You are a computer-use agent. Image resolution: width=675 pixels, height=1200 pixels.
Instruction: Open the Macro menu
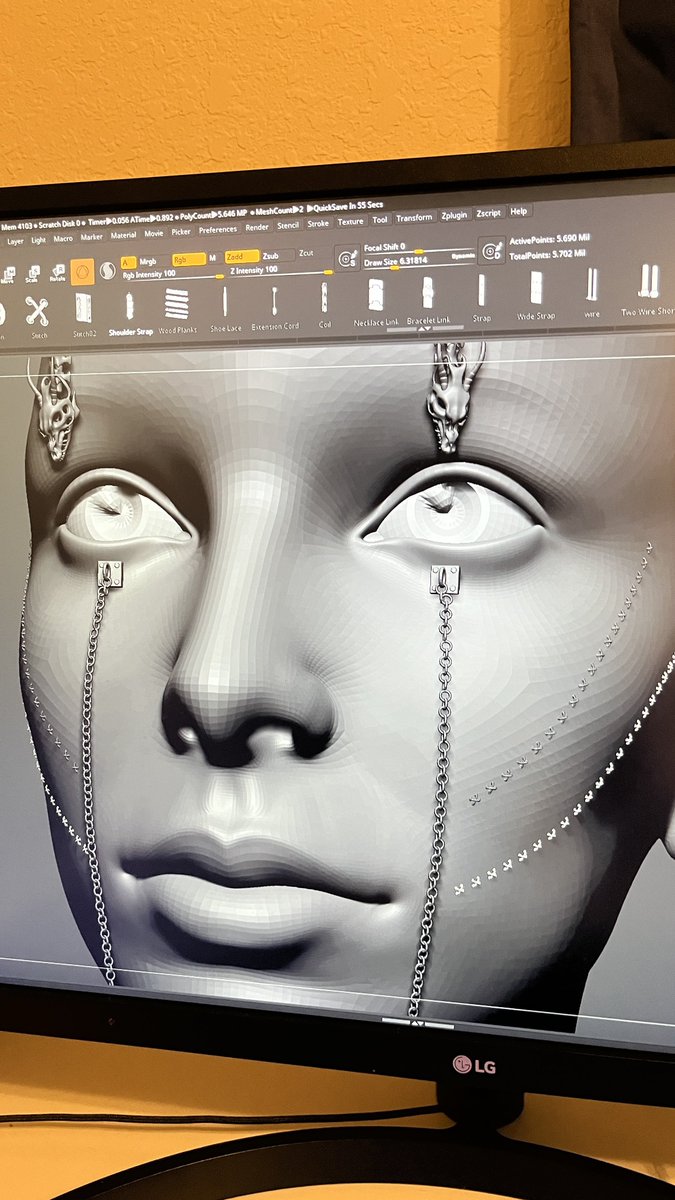coord(63,238)
